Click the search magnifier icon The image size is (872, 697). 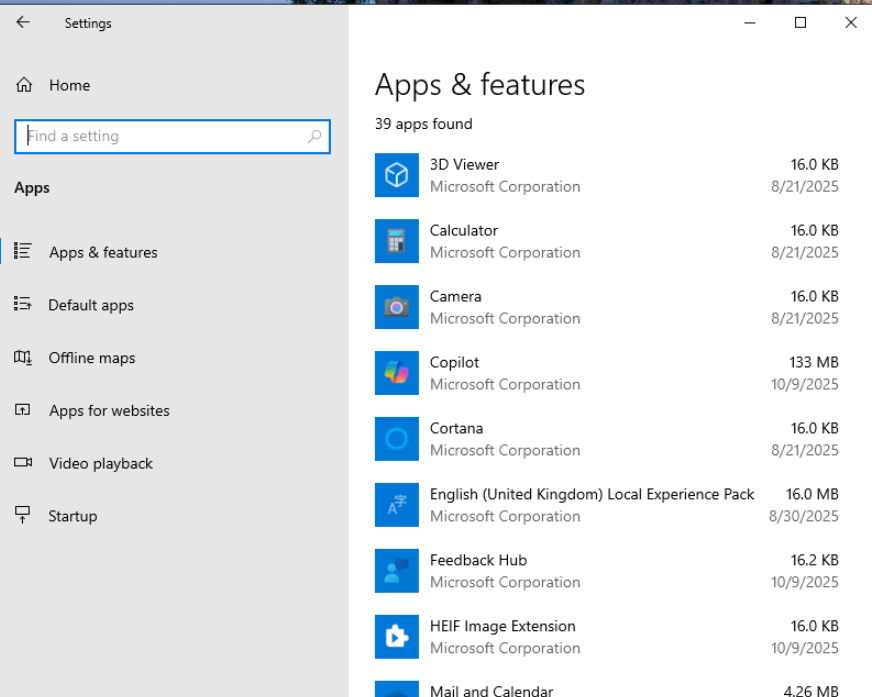[314, 137]
